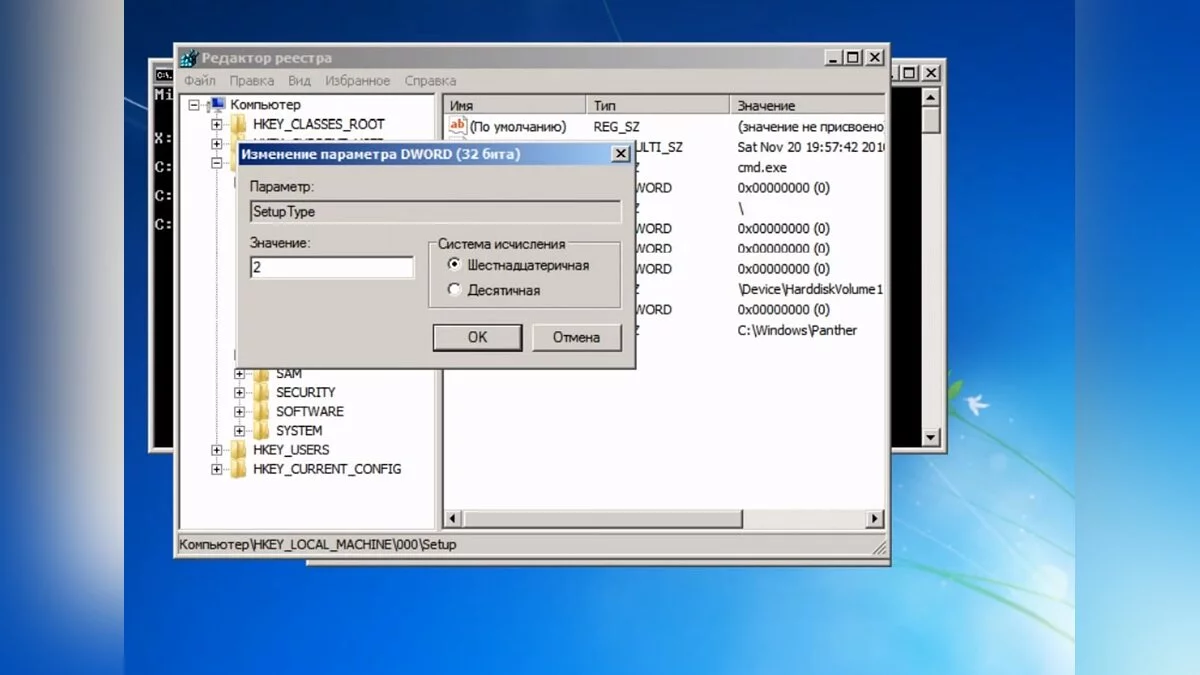Confirm the DWORD value with OK
The image size is (1200, 675).
pos(477,337)
